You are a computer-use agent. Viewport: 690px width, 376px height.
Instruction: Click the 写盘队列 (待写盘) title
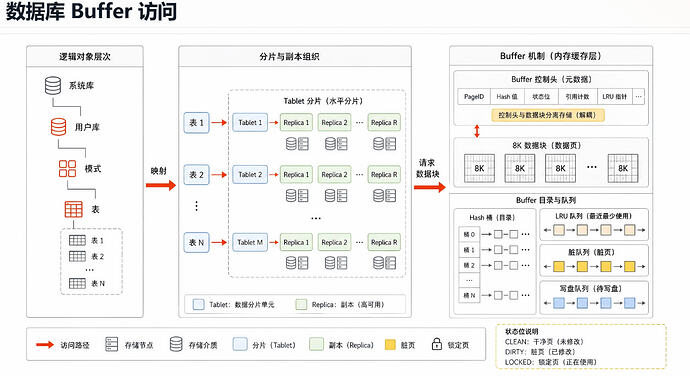pyautogui.click(x=590, y=288)
